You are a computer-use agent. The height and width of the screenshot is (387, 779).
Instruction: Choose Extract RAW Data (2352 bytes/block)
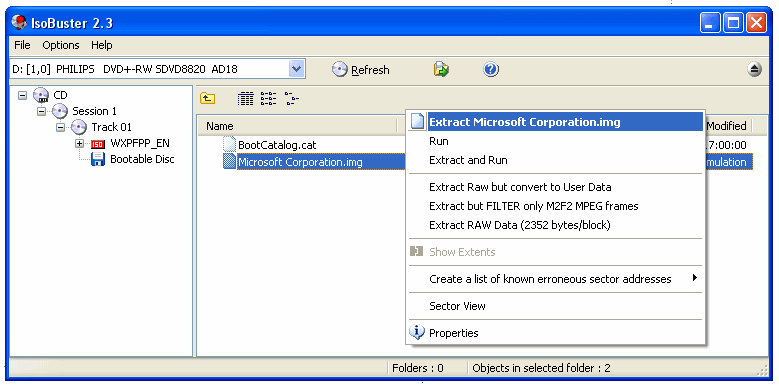click(x=556, y=225)
